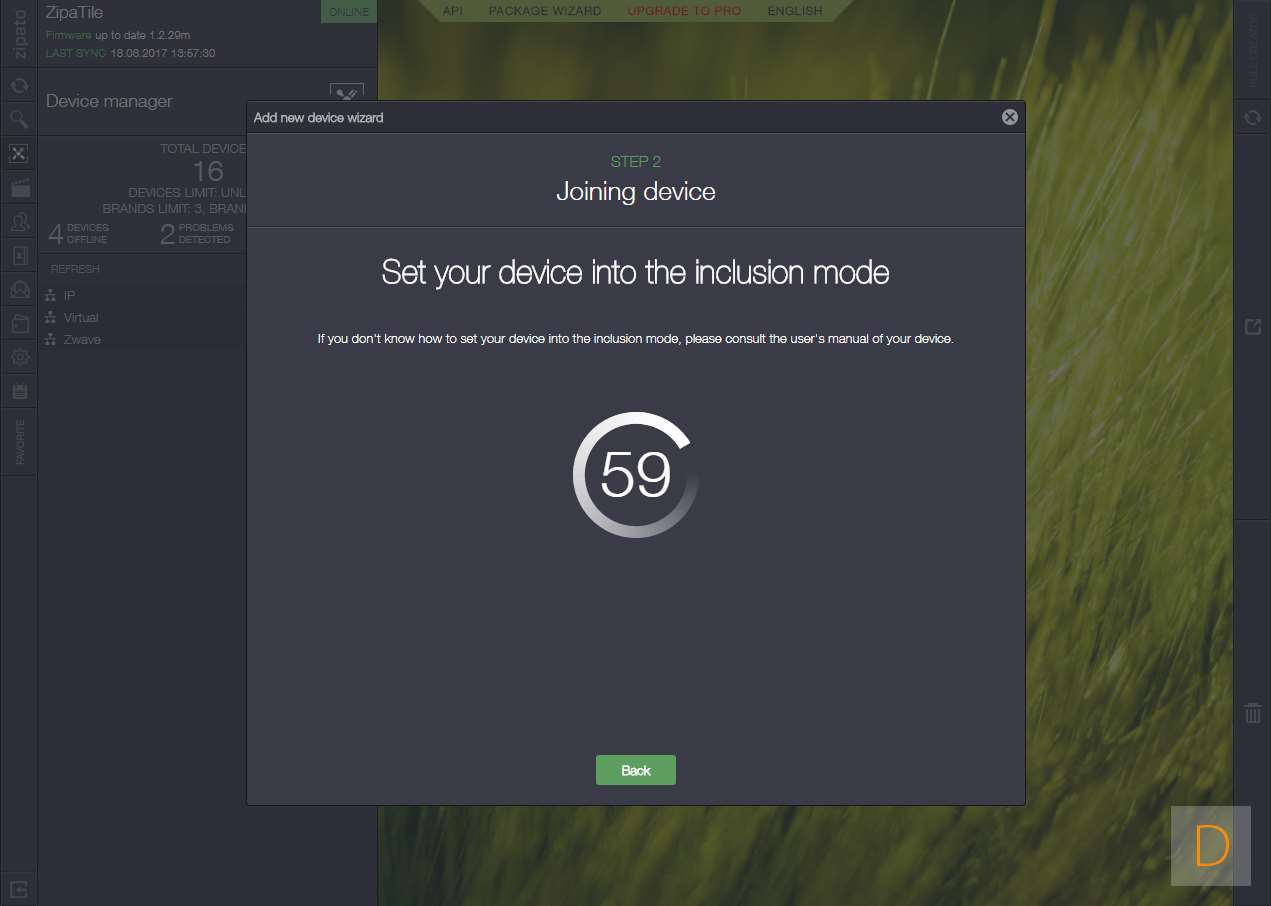The width and height of the screenshot is (1271, 906).
Task: Click the add device icon beside Device manager
Action: pyautogui.click(x=346, y=94)
